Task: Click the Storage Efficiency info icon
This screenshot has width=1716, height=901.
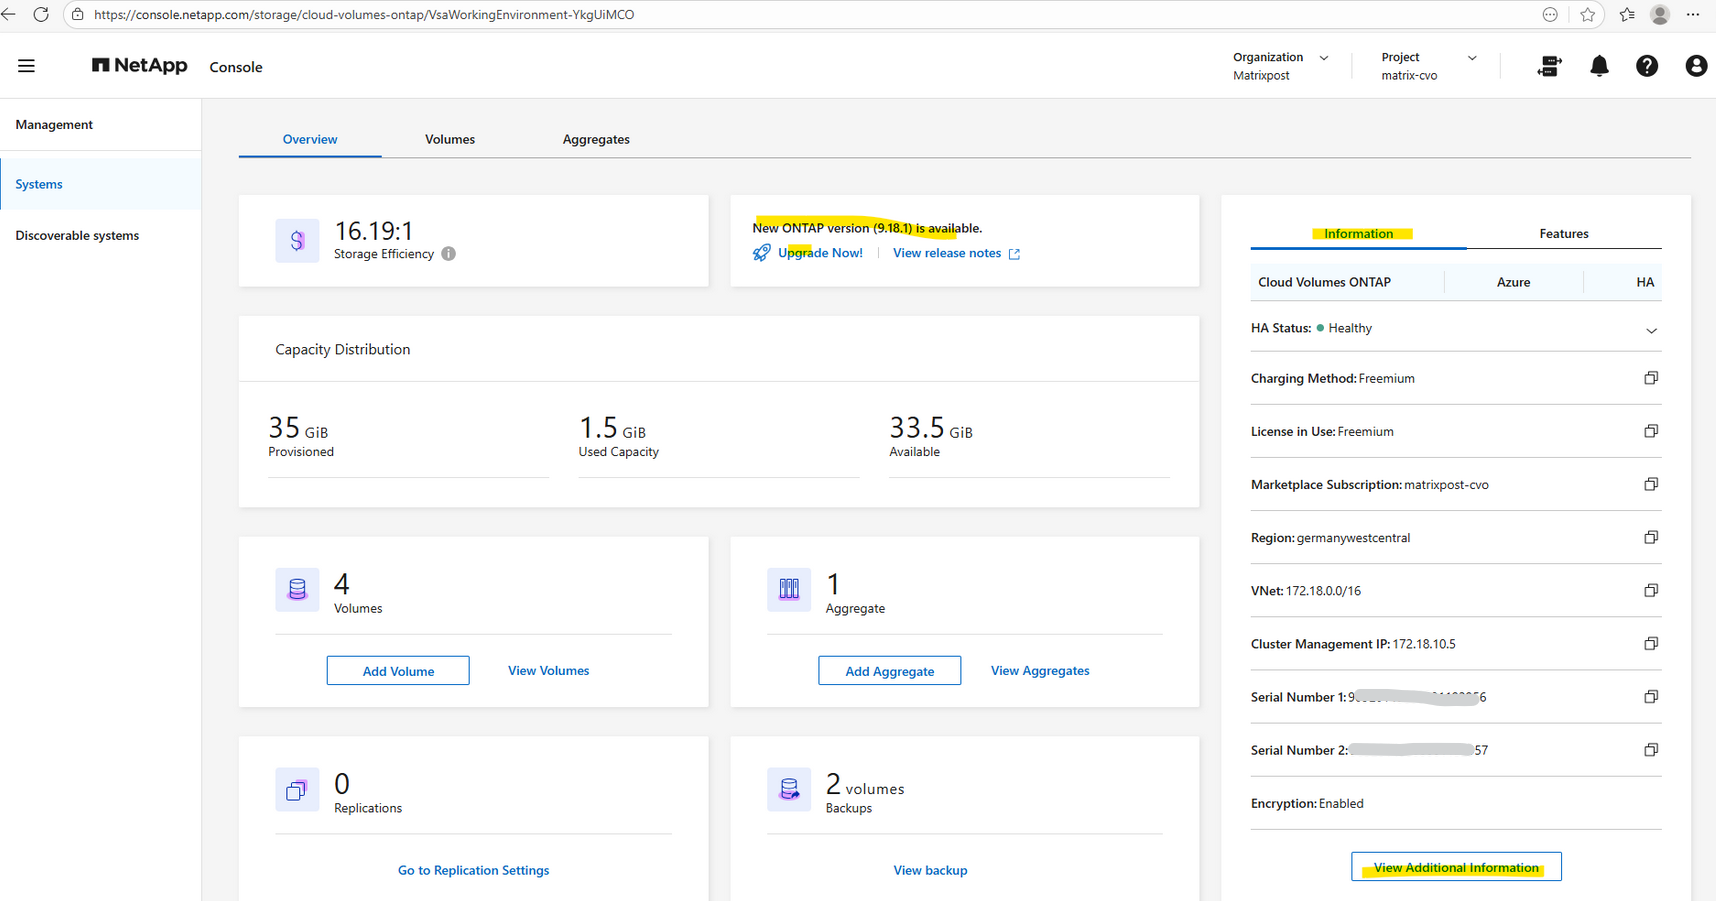Action: 449,254
